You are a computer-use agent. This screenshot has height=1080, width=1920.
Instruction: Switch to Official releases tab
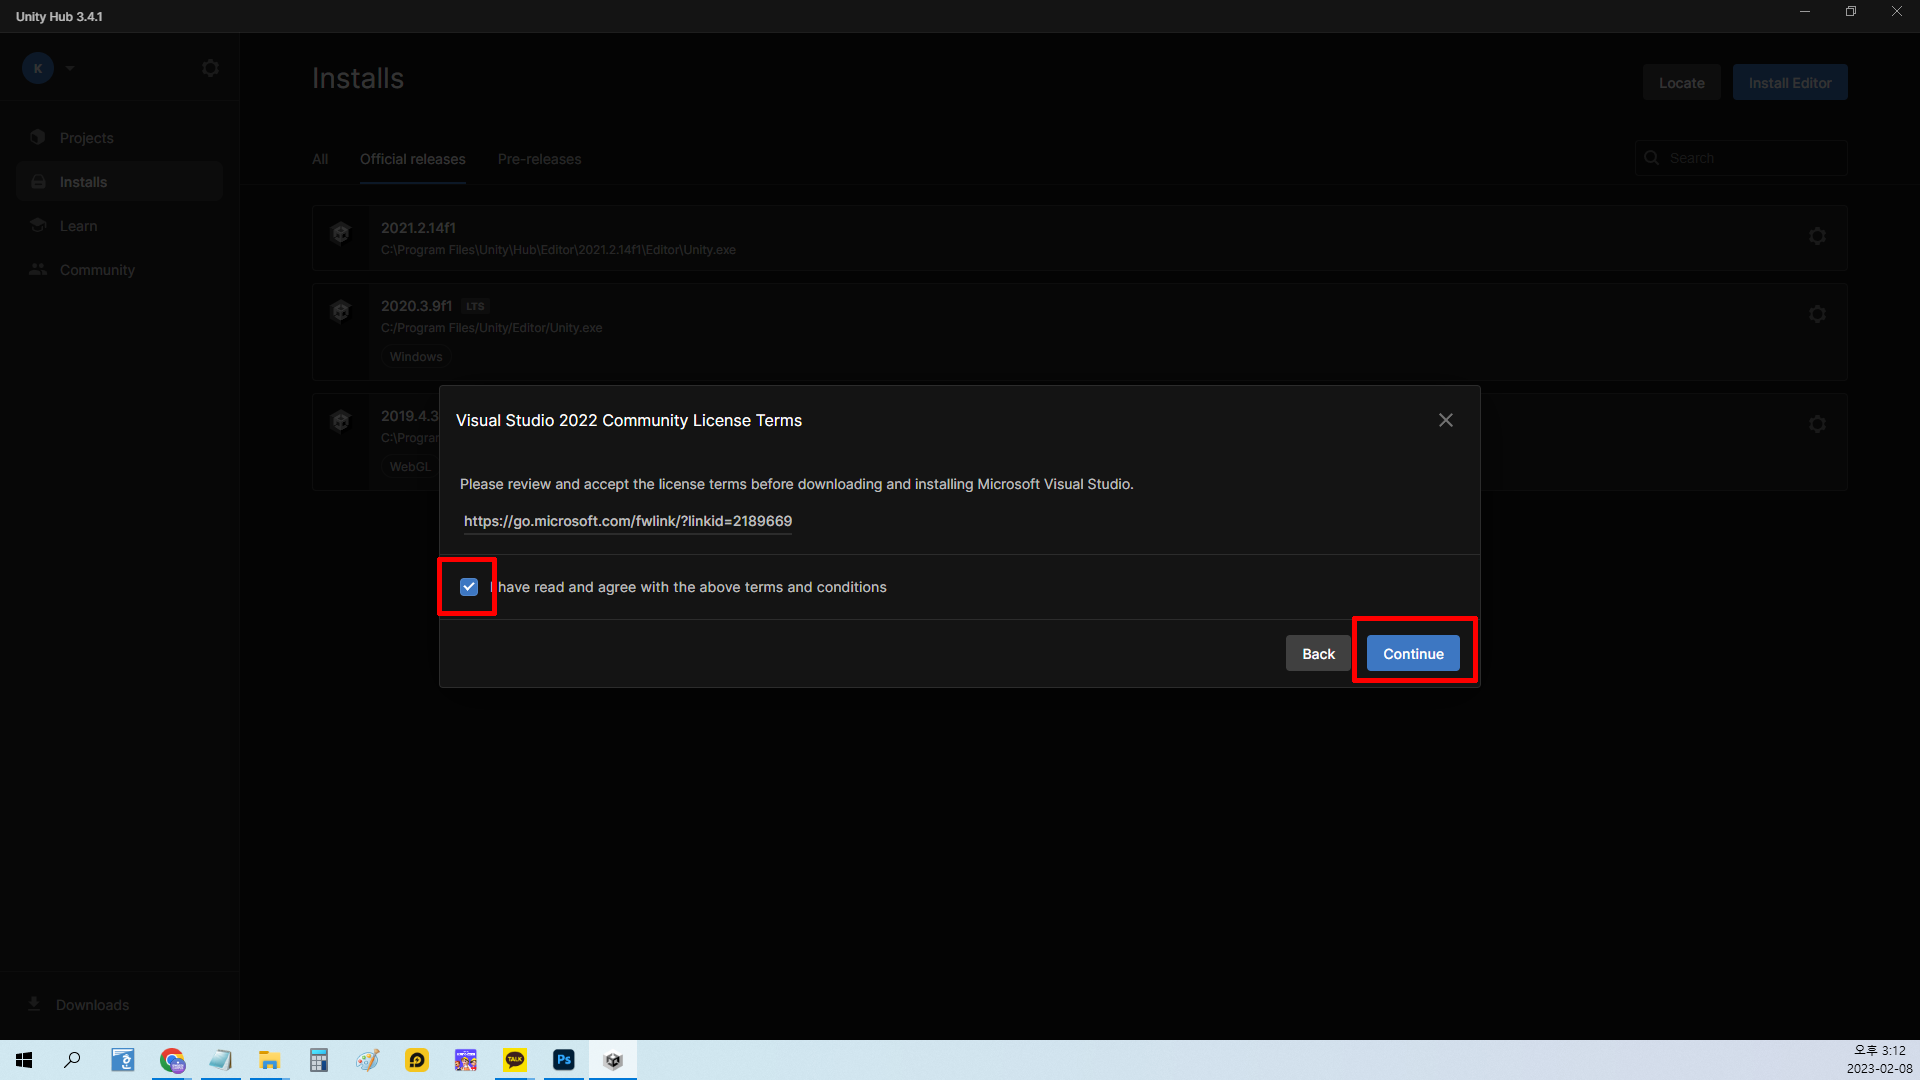(x=412, y=159)
